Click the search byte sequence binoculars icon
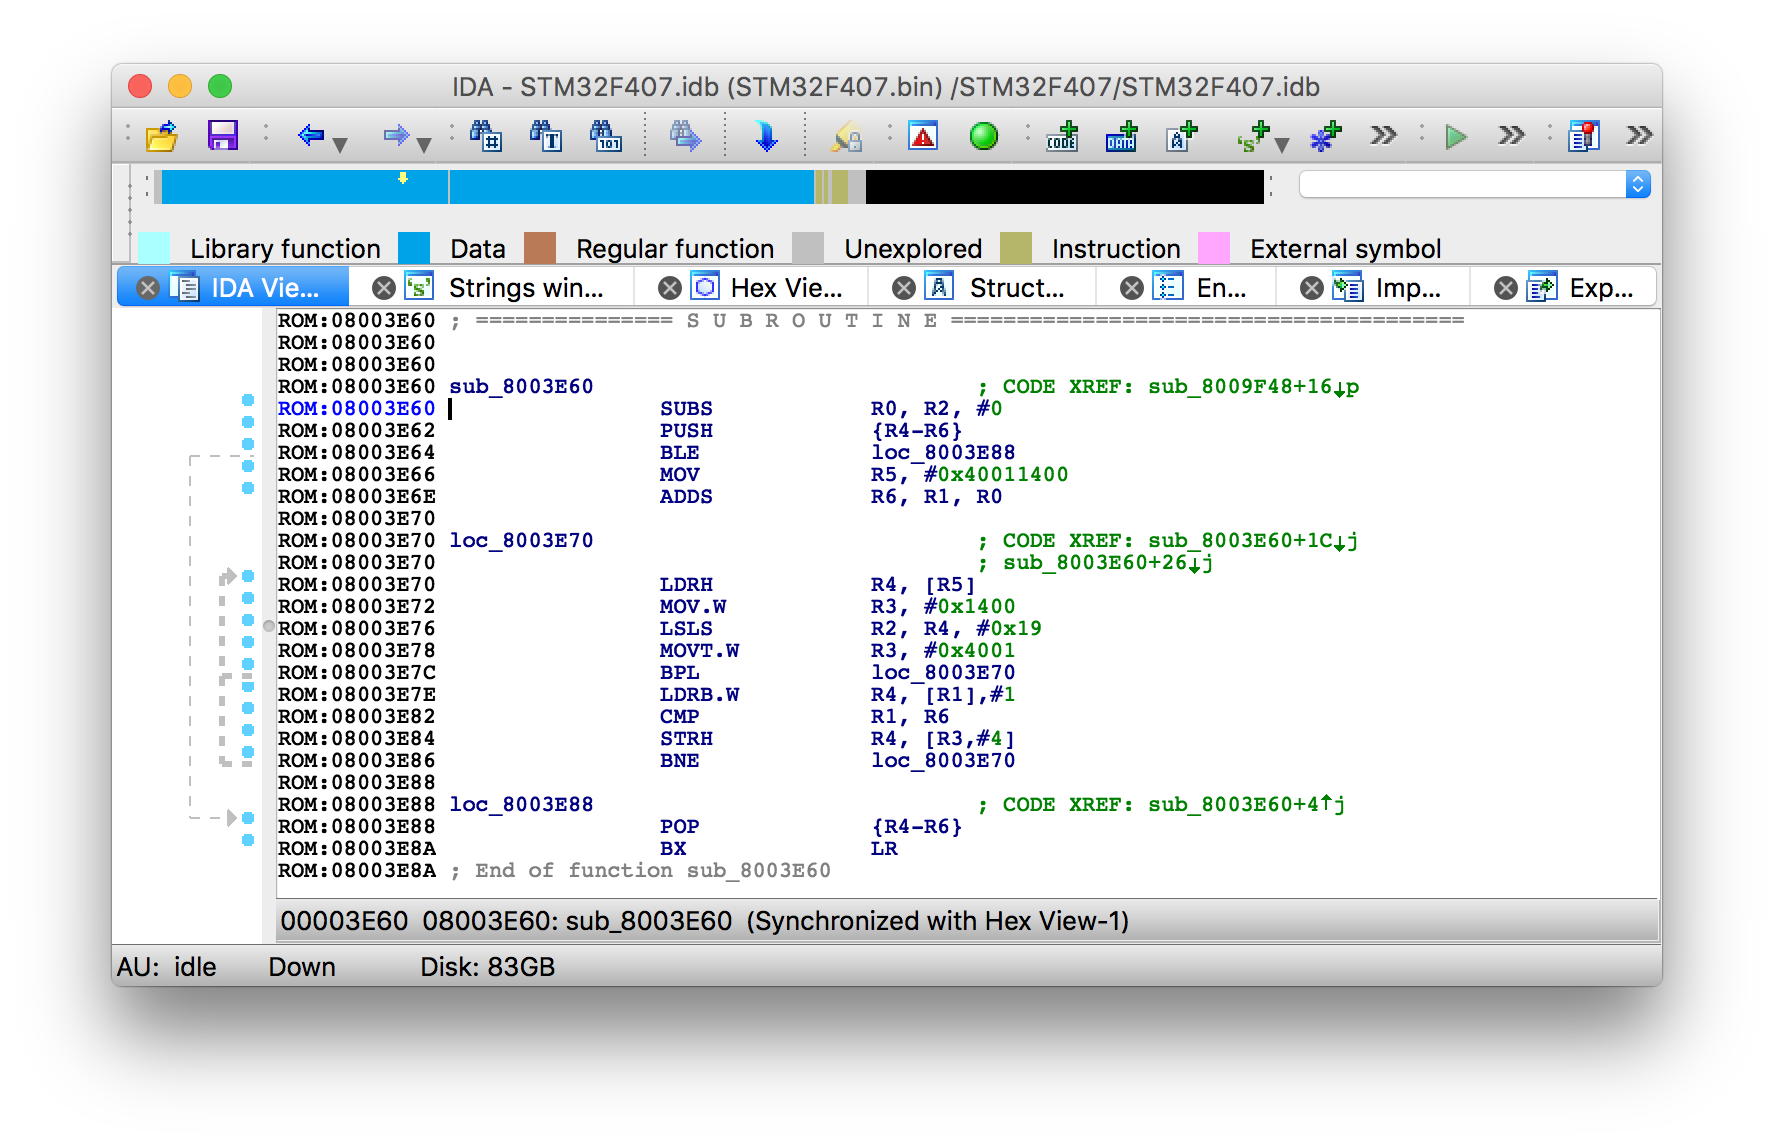This screenshot has height=1146, width=1774. [606, 135]
